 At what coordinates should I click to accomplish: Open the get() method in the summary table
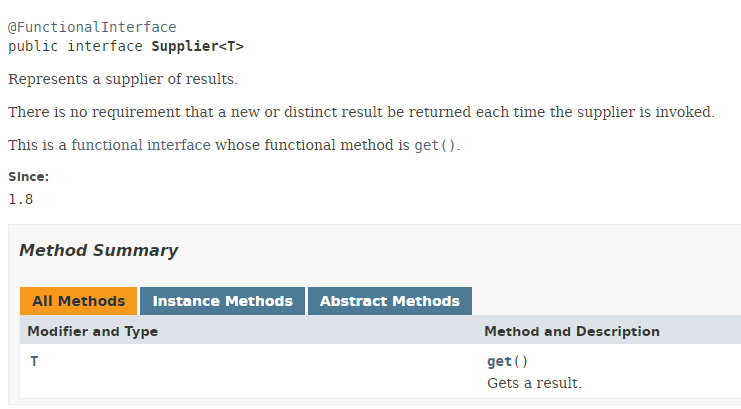point(499,361)
